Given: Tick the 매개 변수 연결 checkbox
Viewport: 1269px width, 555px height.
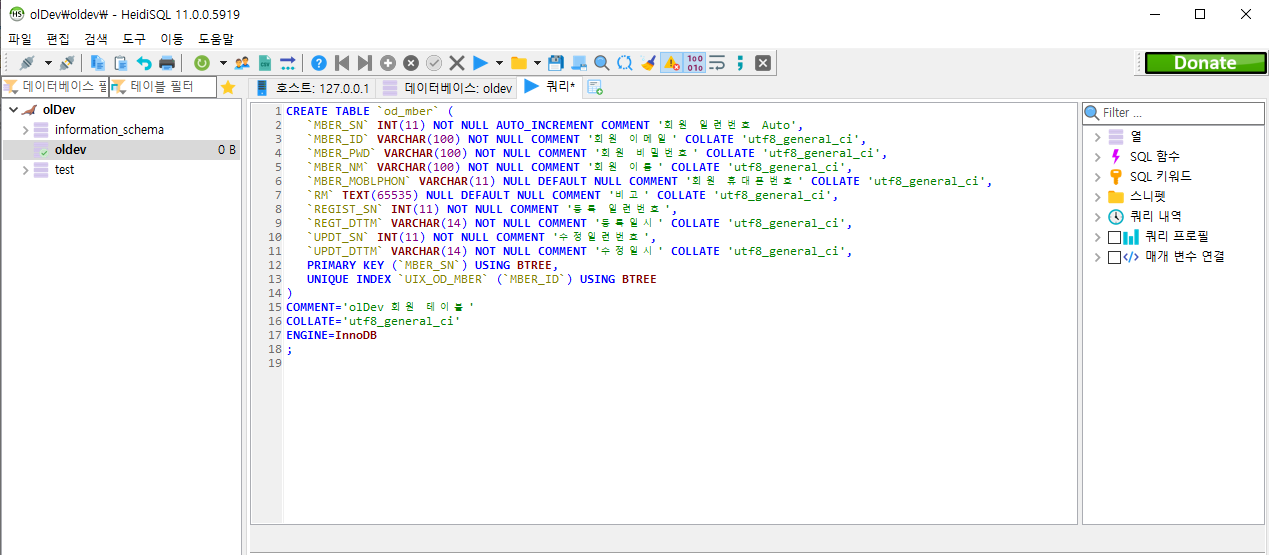Looking at the screenshot, I should [1114, 257].
